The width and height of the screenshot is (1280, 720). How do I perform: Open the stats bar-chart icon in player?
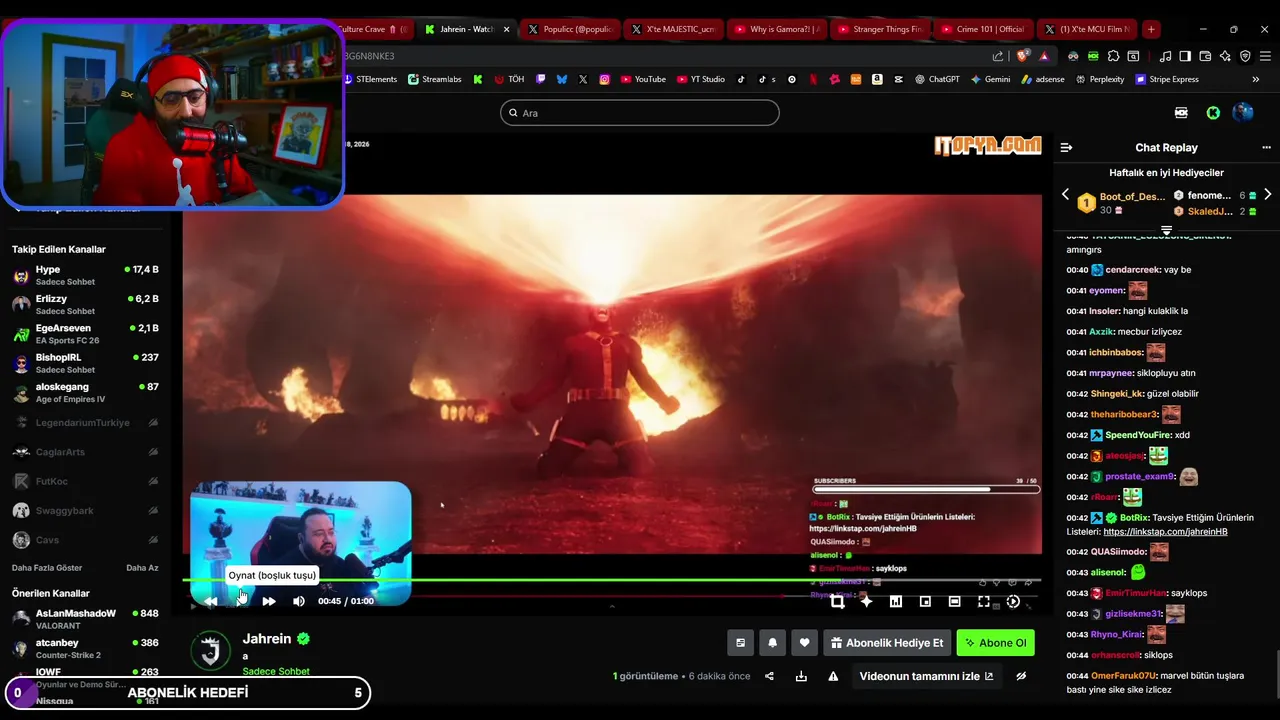point(896,601)
